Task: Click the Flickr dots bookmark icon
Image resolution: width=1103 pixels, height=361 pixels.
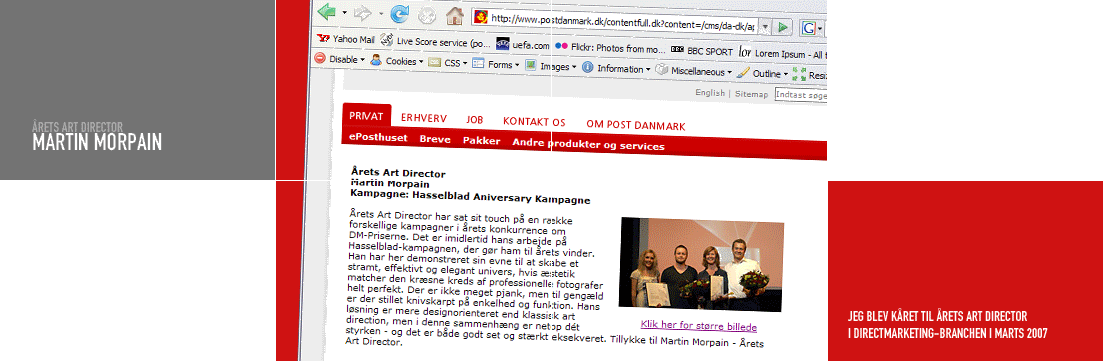Action: coord(561,46)
